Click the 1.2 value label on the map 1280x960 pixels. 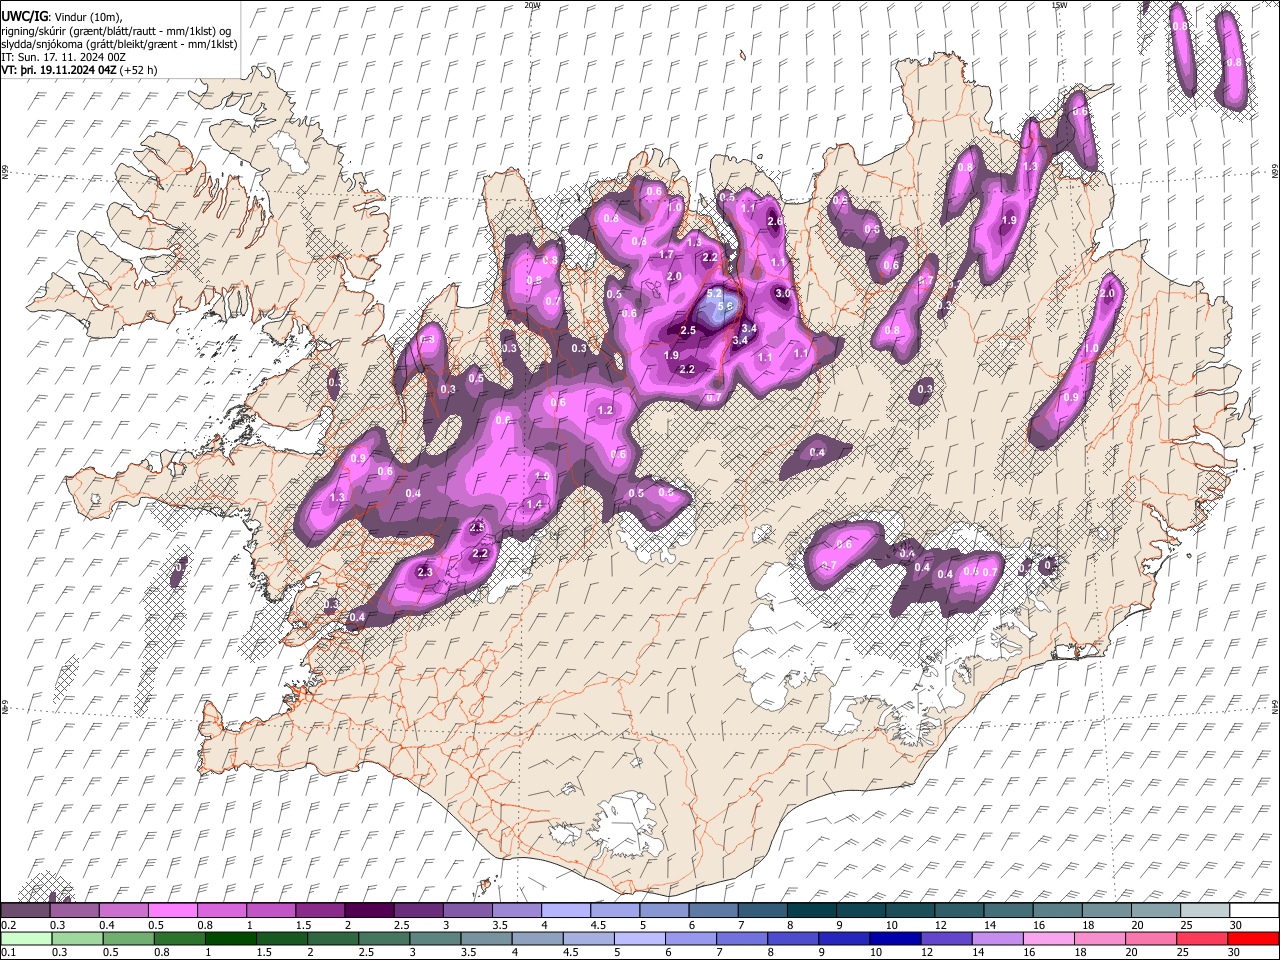[605, 410]
